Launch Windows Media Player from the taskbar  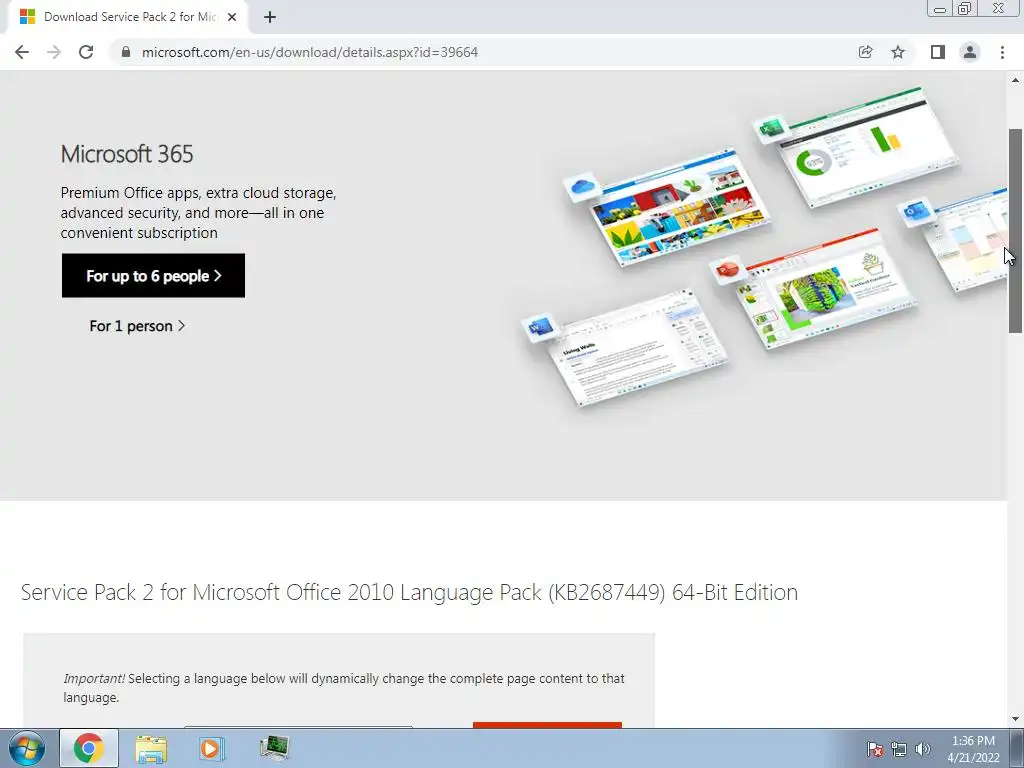click(212, 748)
